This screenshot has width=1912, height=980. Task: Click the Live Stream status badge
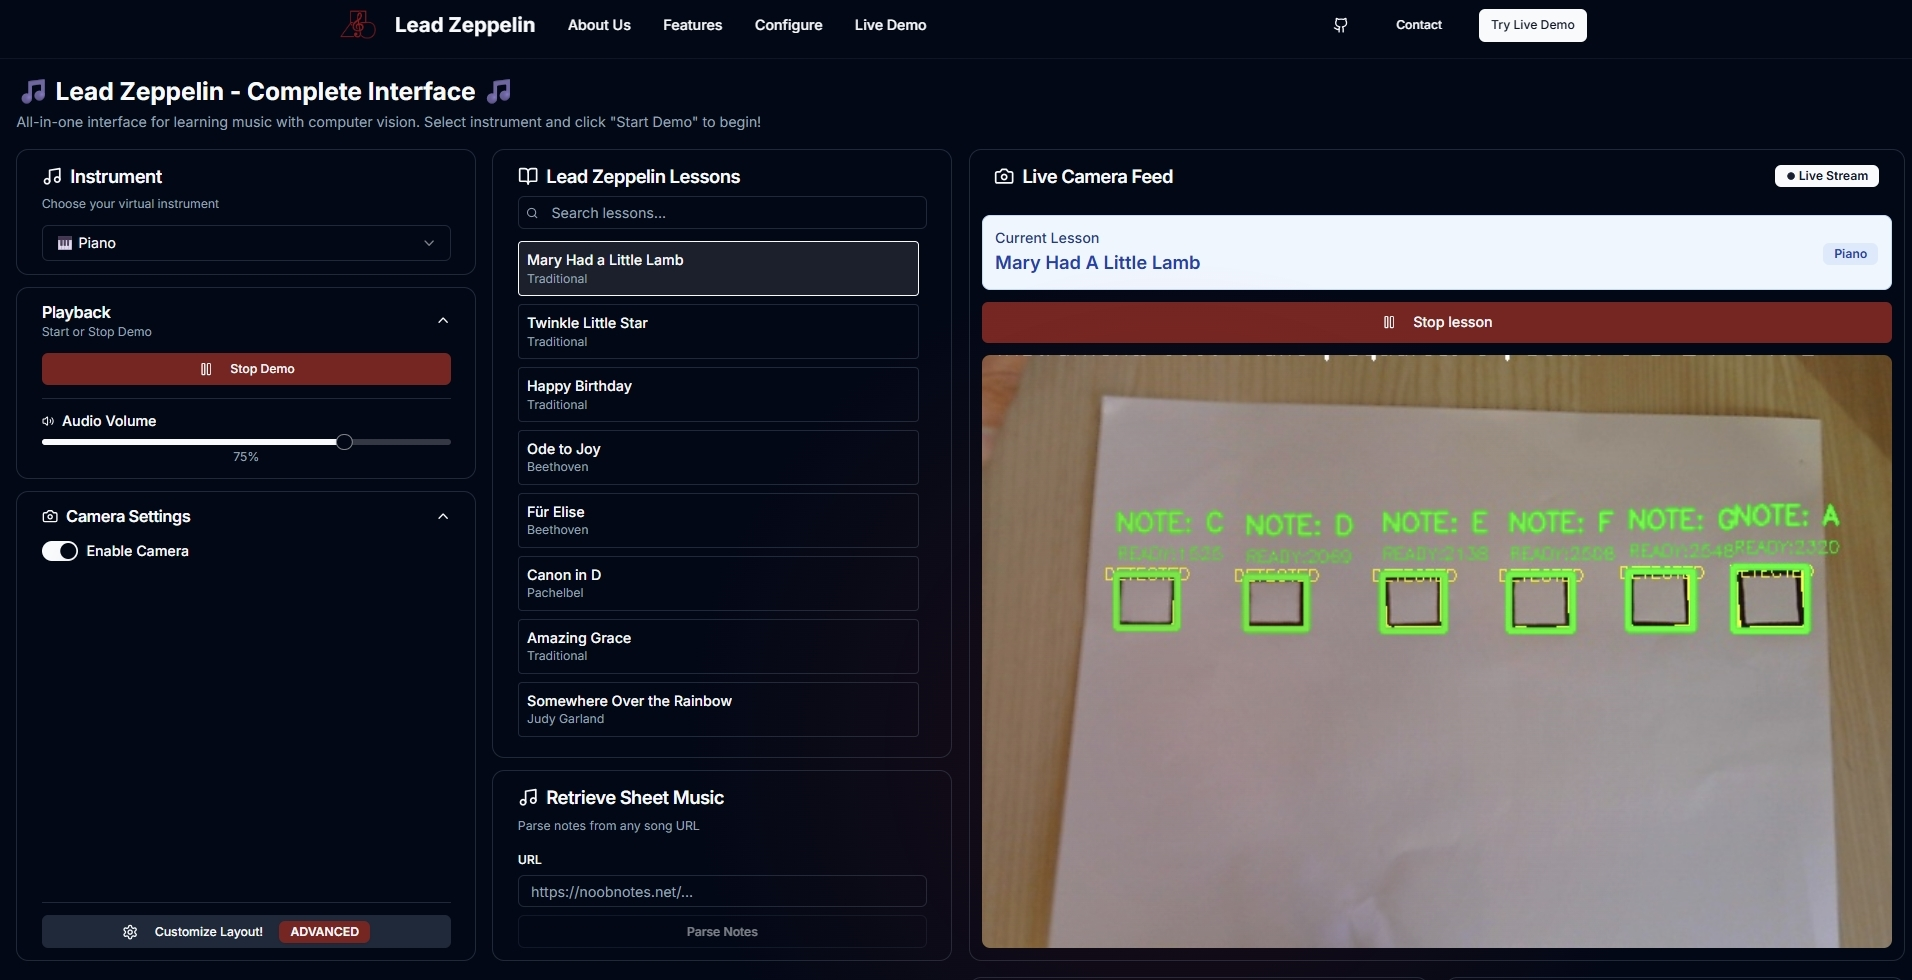1826,176
